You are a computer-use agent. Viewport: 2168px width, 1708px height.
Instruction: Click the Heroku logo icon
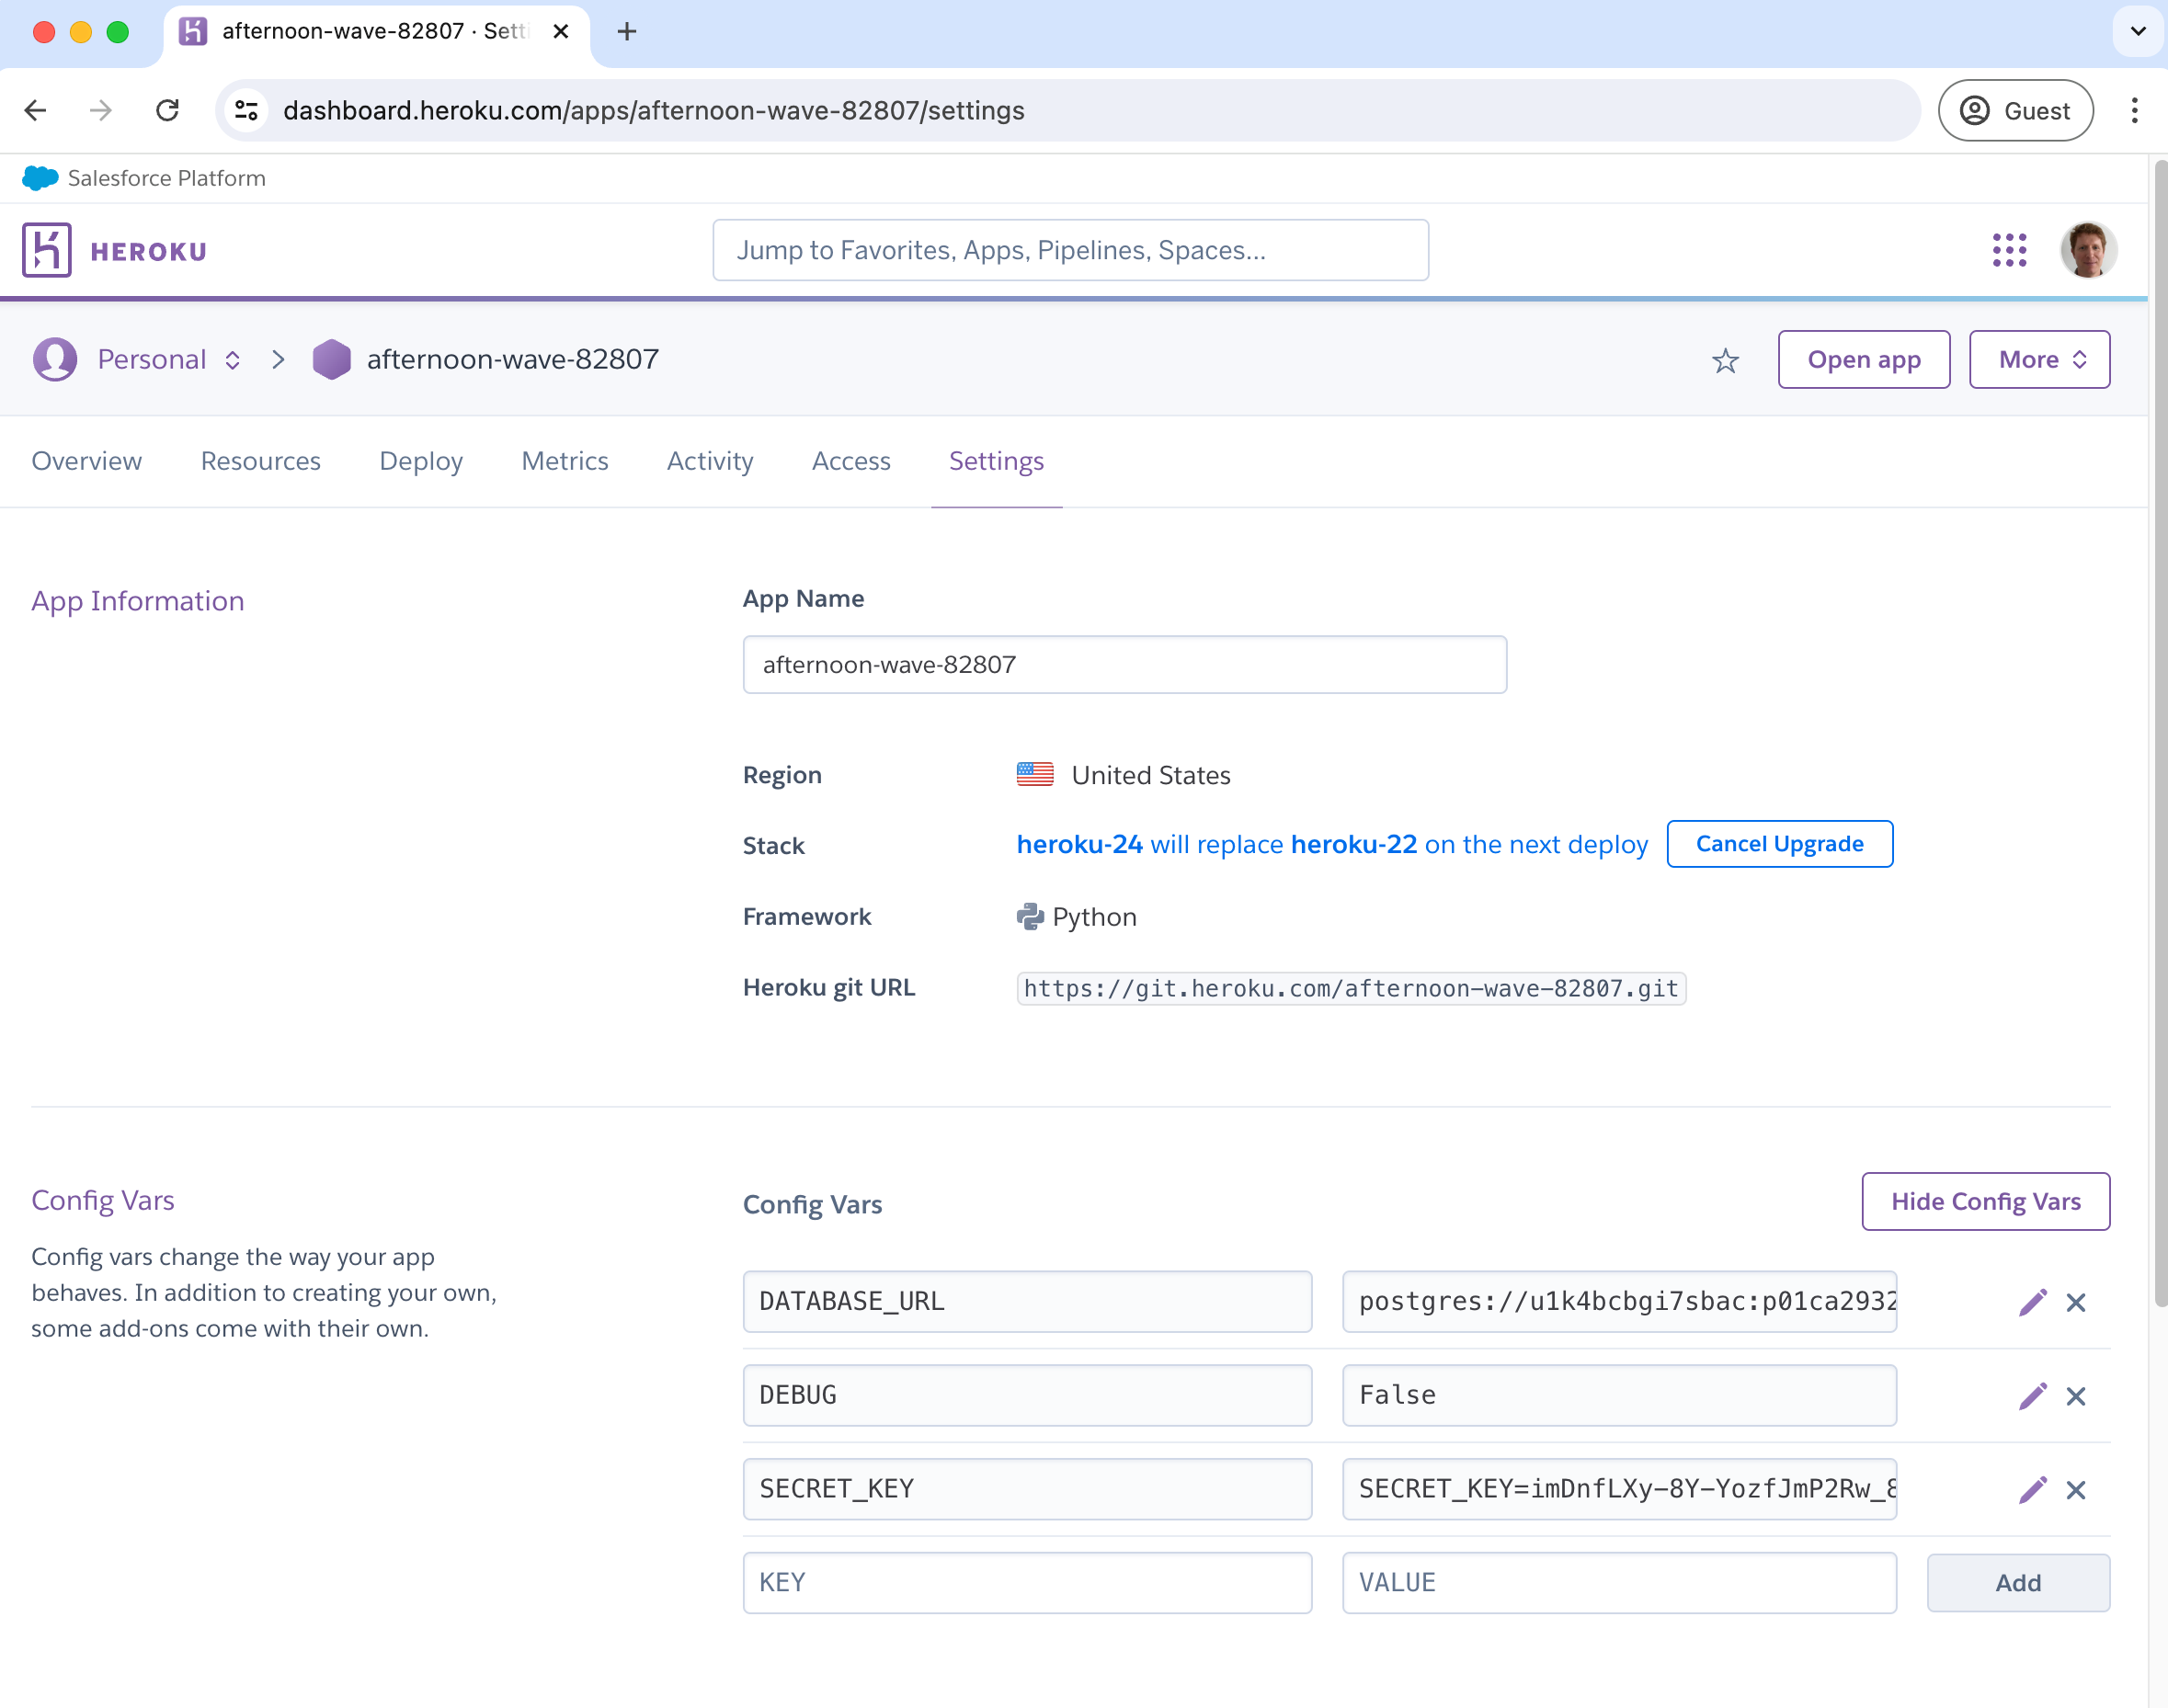(x=47, y=250)
